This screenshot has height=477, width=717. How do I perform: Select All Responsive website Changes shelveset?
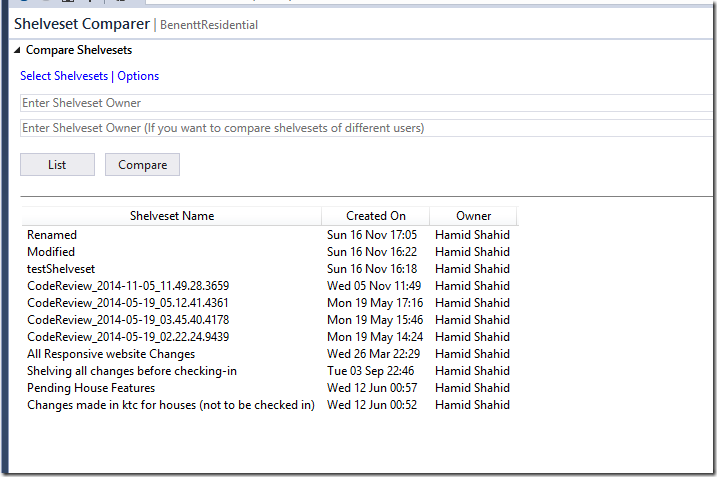(111, 354)
